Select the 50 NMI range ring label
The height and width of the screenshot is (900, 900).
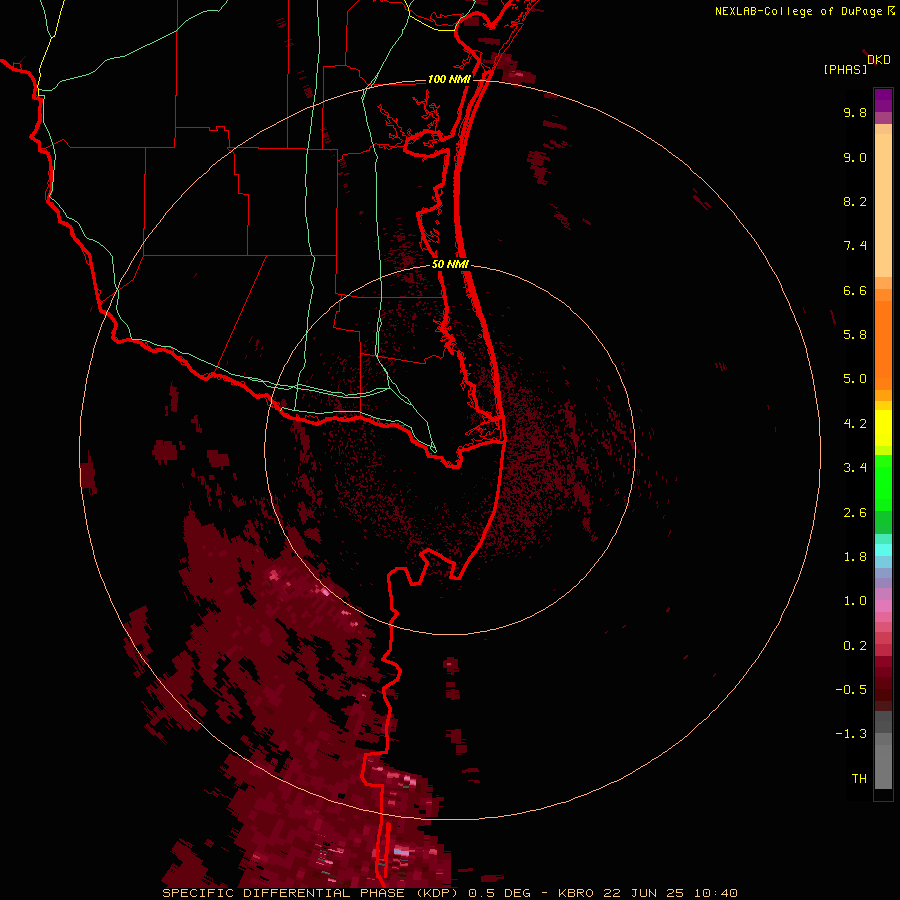point(450,264)
